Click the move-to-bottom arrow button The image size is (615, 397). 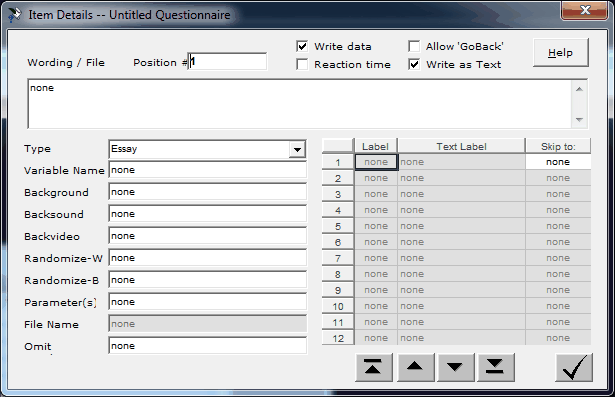(x=495, y=367)
